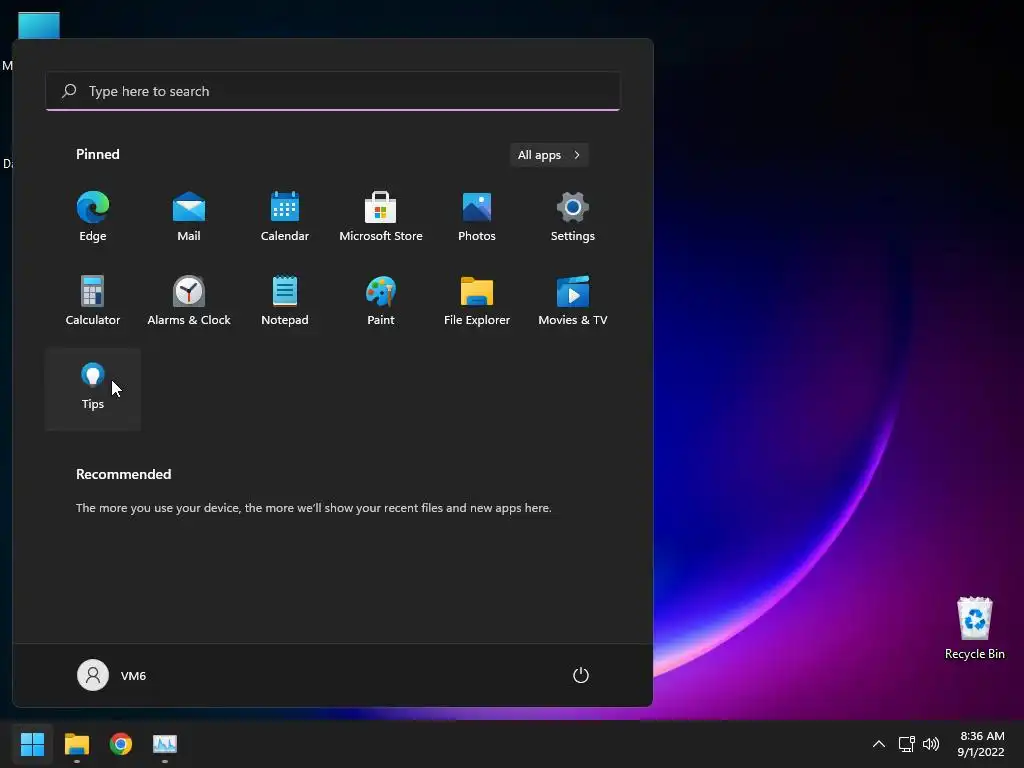1024x768 pixels.
Task: Click the All apps button
Action: pyautogui.click(x=549, y=155)
